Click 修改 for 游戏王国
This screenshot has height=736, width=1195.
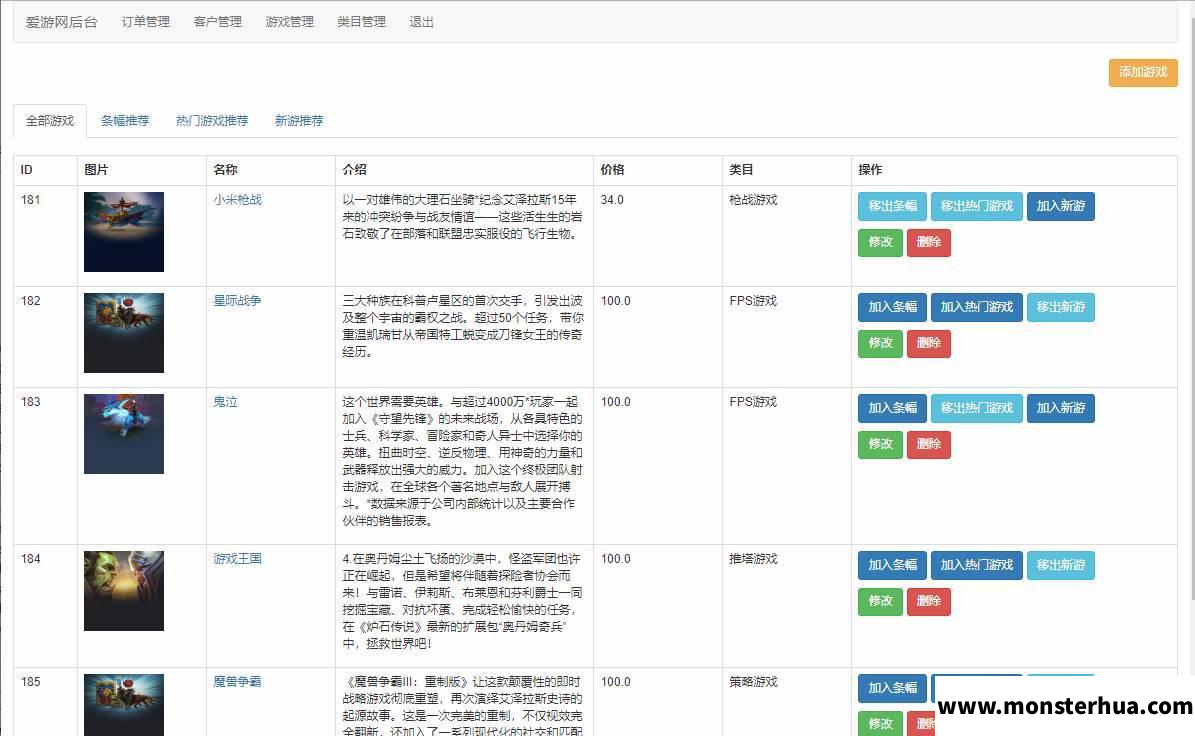tap(880, 601)
